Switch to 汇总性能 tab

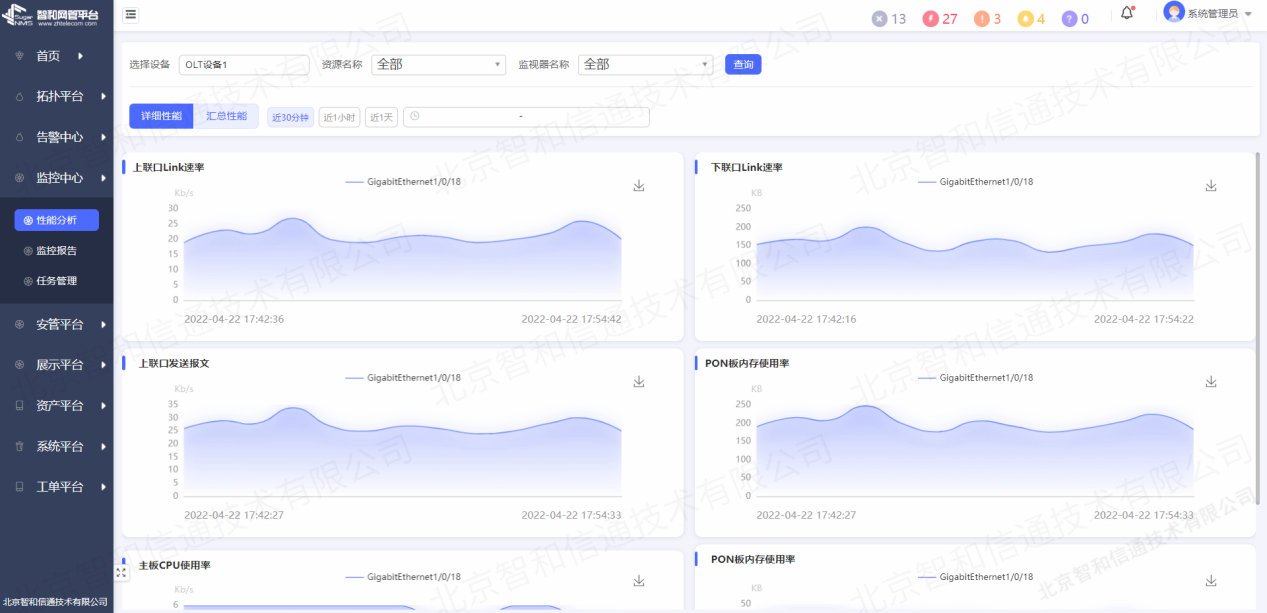click(x=226, y=116)
